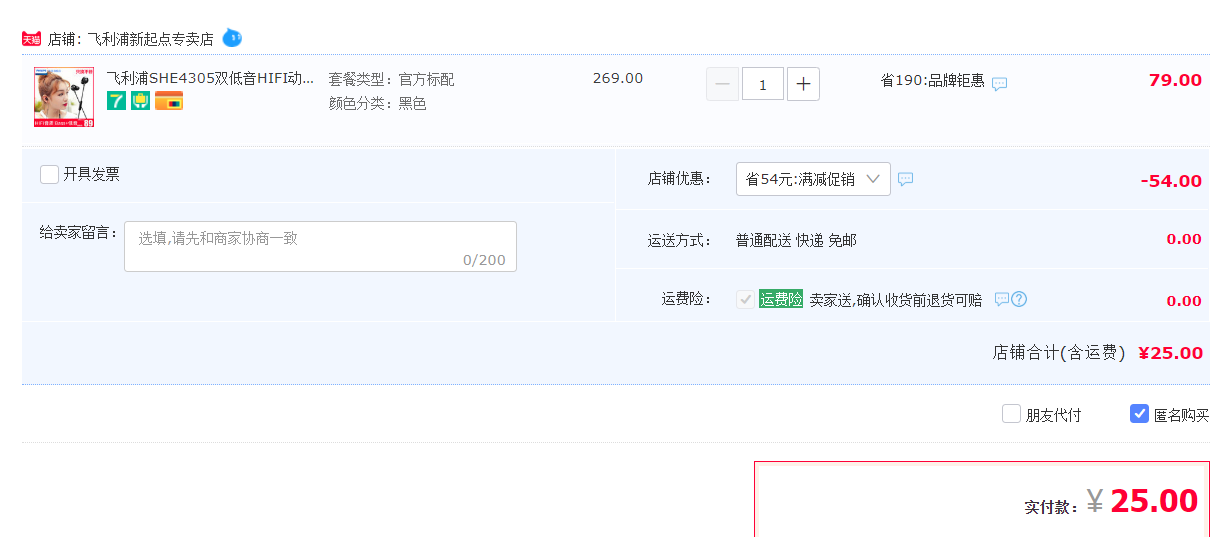Click the 颜色分类：黑色 text
The width and height of the screenshot is (1227, 537).
pos(377,103)
